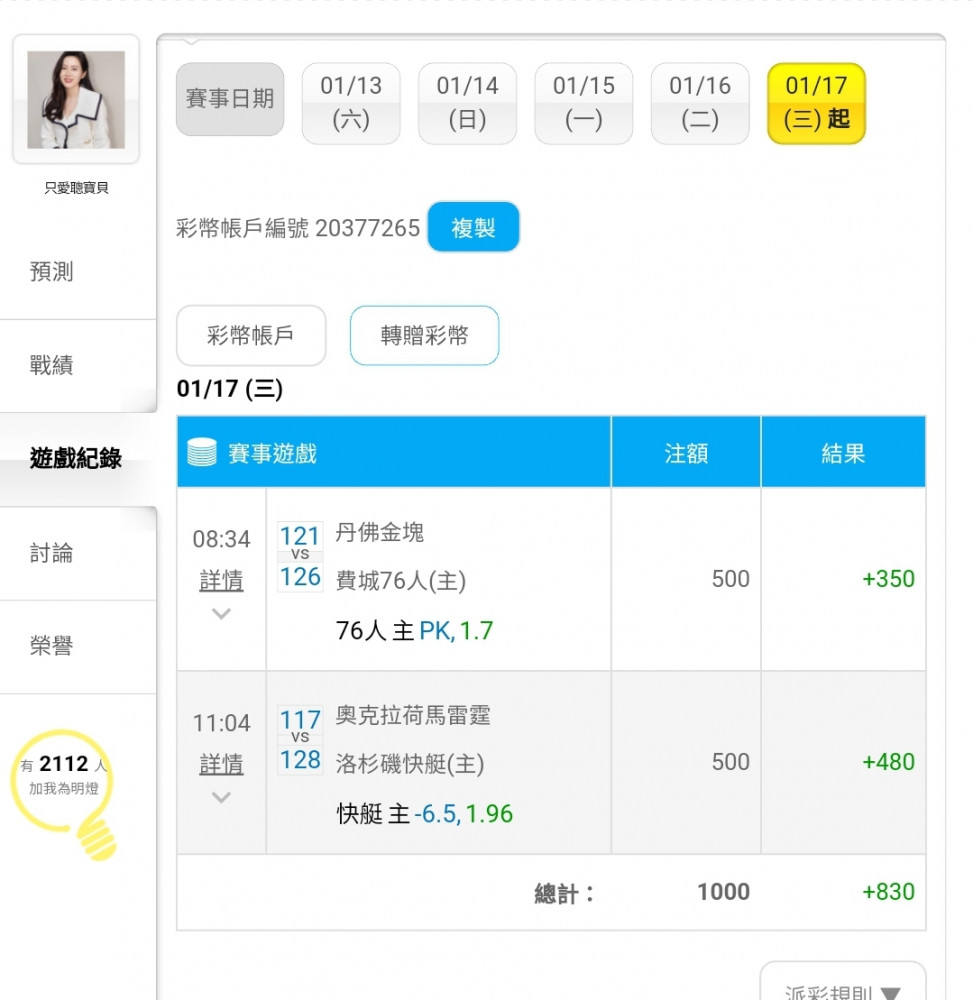Open the 派彩規則 dropdown

(x=843, y=985)
